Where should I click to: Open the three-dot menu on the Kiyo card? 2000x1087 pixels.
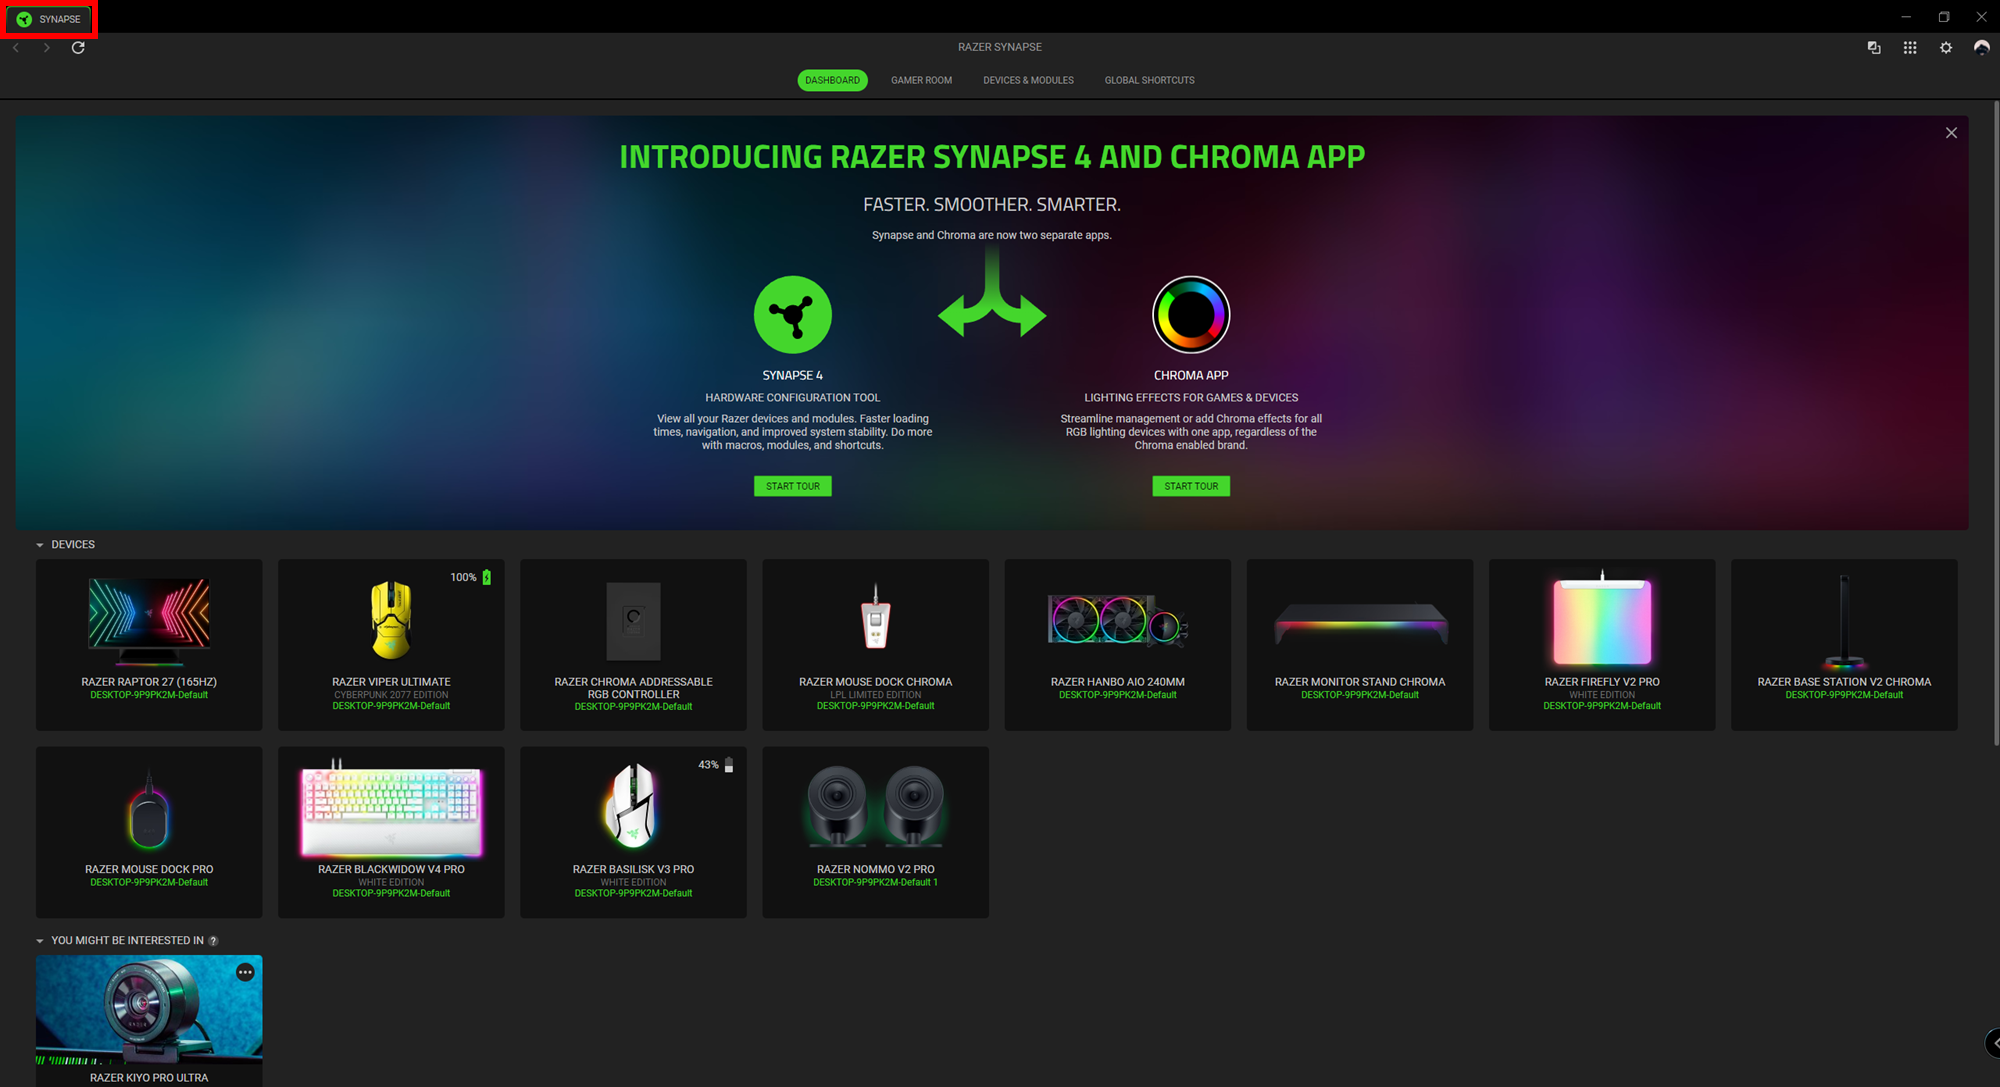click(x=245, y=972)
